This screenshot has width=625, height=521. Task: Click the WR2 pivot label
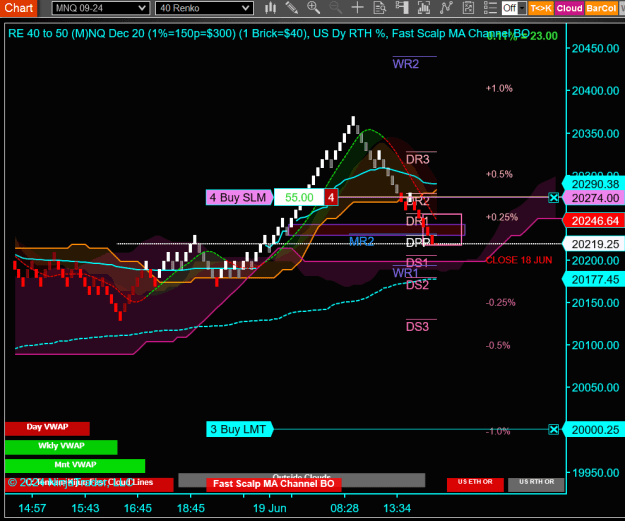coord(406,64)
